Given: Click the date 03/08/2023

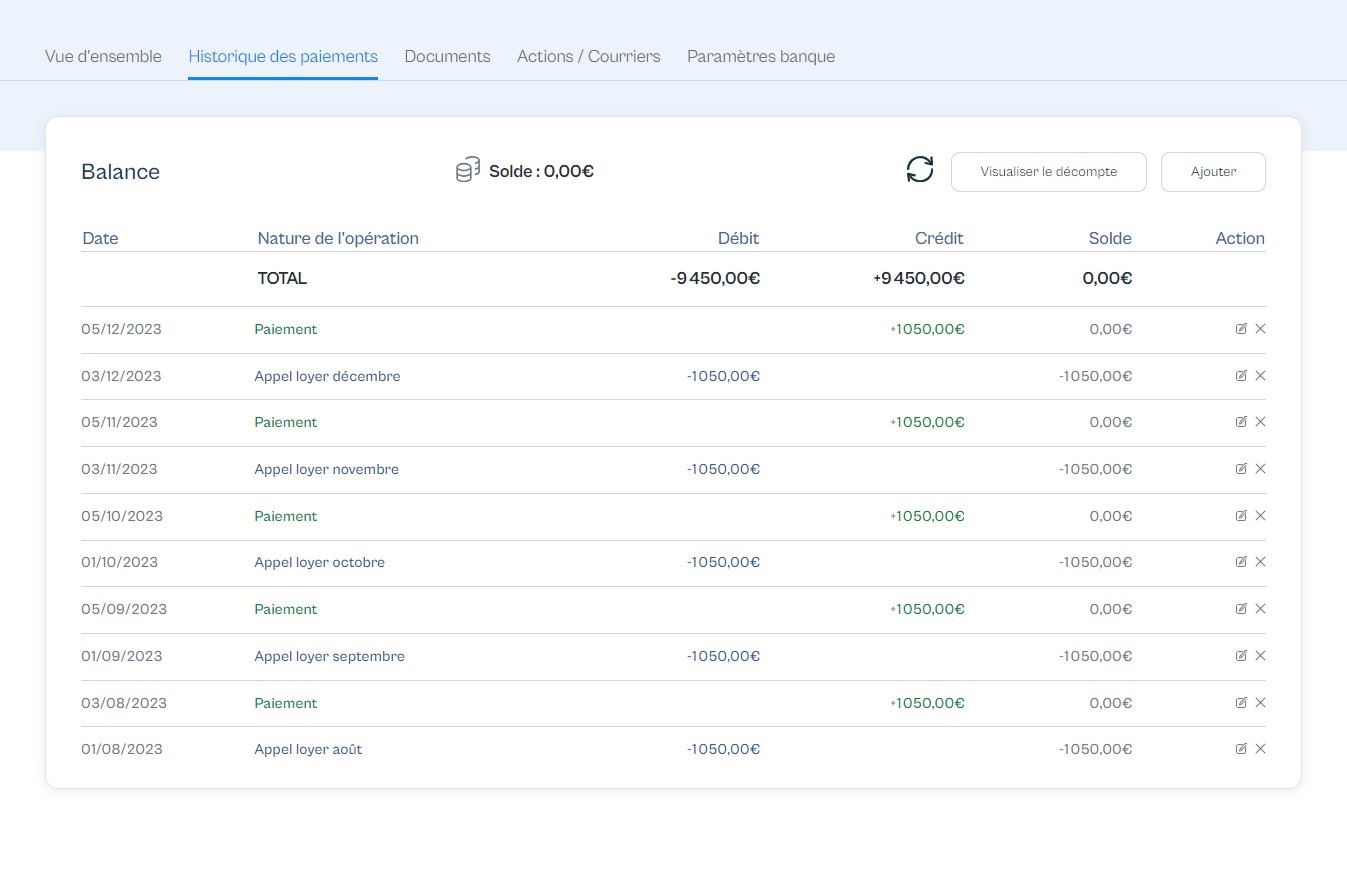Looking at the screenshot, I should (124, 703).
